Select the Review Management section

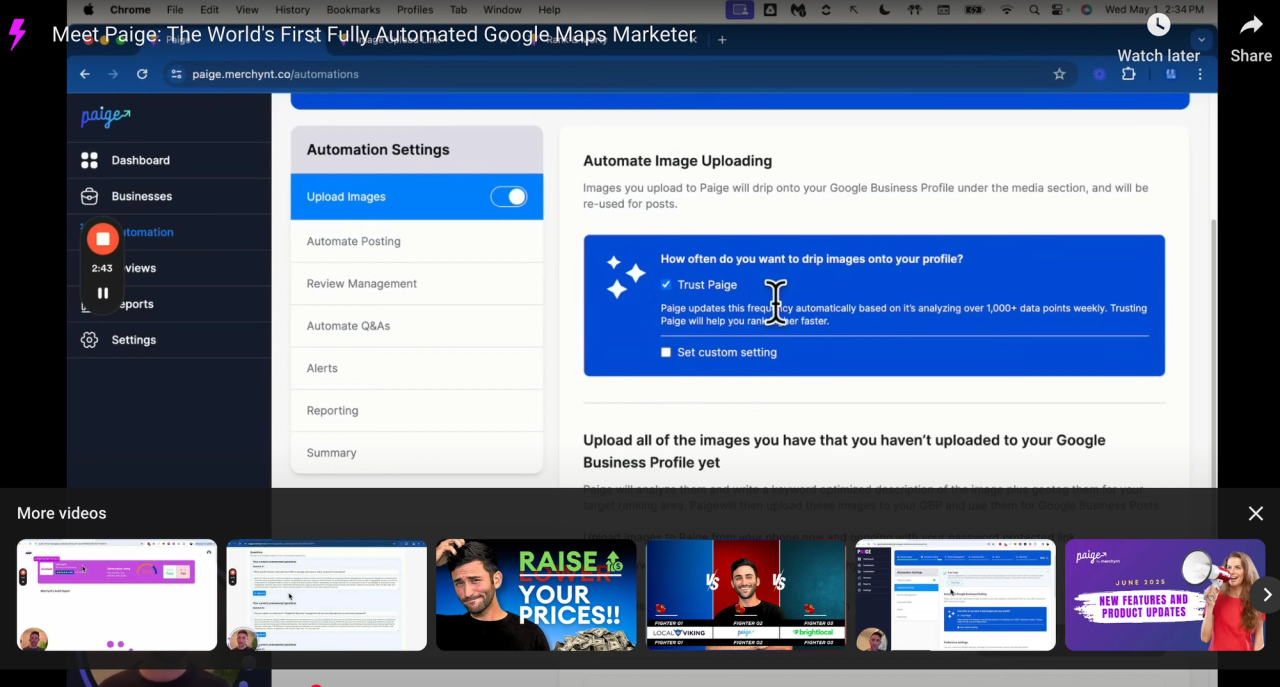[x=361, y=283]
